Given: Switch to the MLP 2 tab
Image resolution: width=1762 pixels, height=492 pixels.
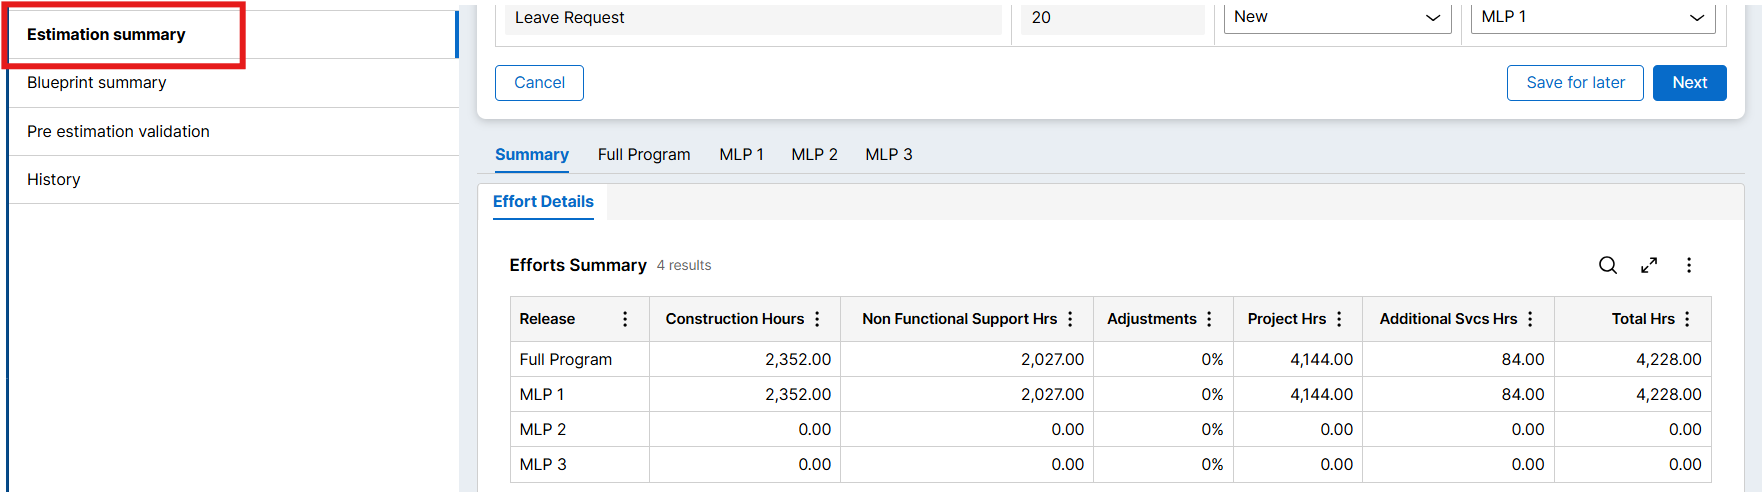Looking at the screenshot, I should pos(814,155).
